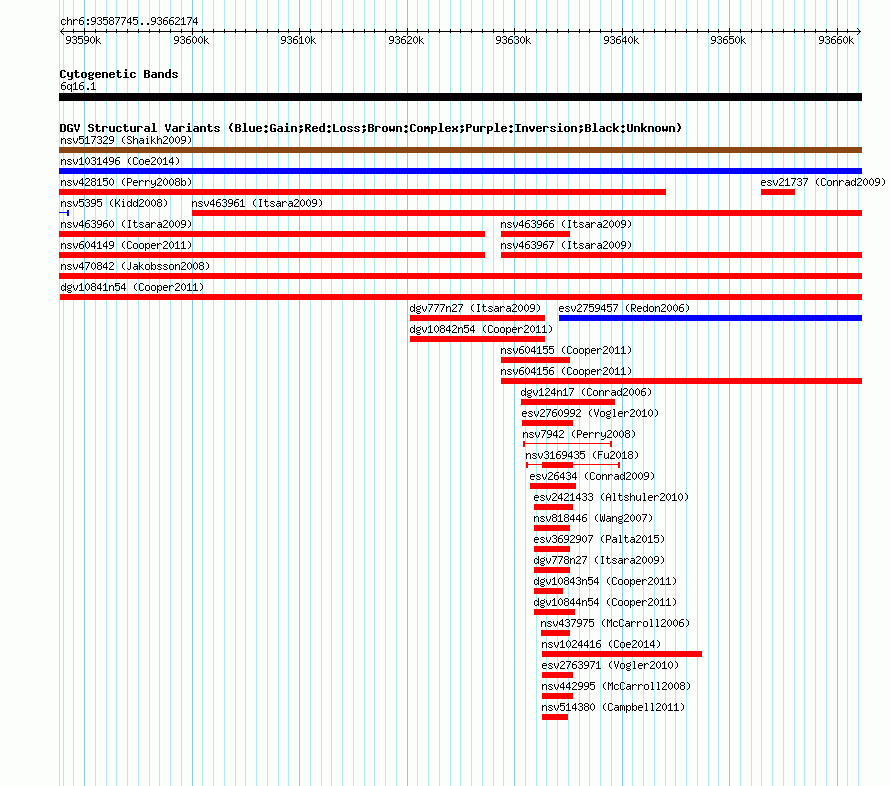Open esv2763971 (Vogler2010) variant
This screenshot has width=890, height=786.
click(x=610, y=665)
